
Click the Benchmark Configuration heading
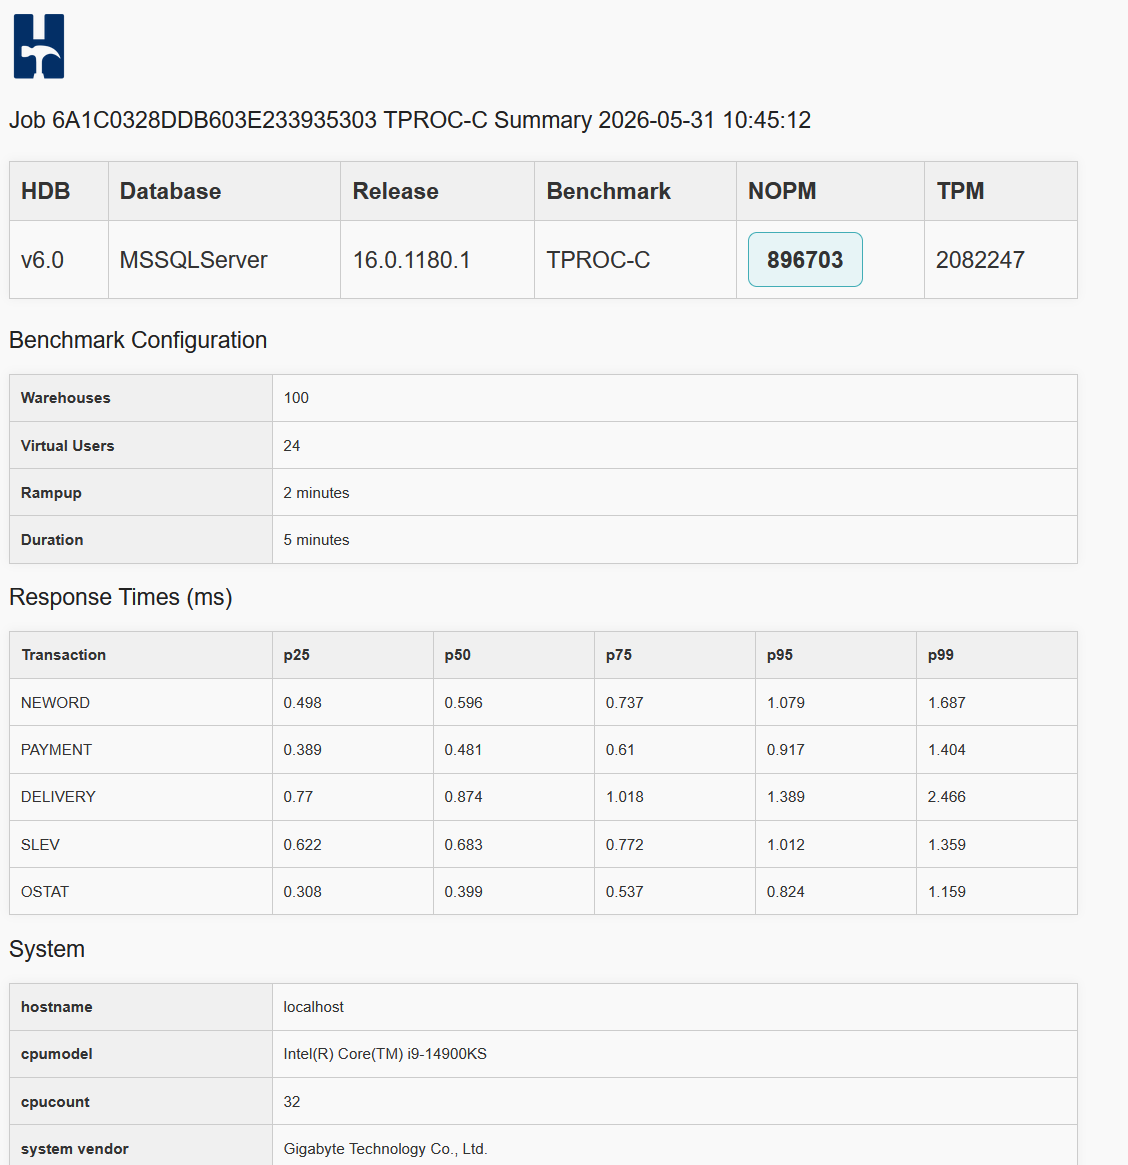(x=138, y=340)
